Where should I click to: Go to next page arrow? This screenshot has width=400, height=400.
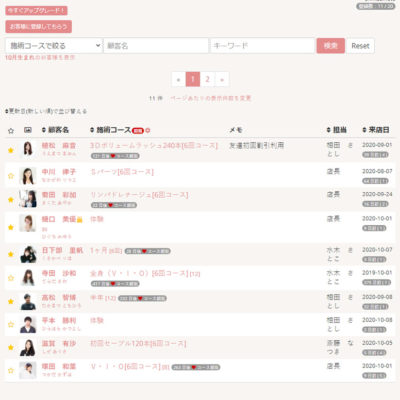[222, 79]
